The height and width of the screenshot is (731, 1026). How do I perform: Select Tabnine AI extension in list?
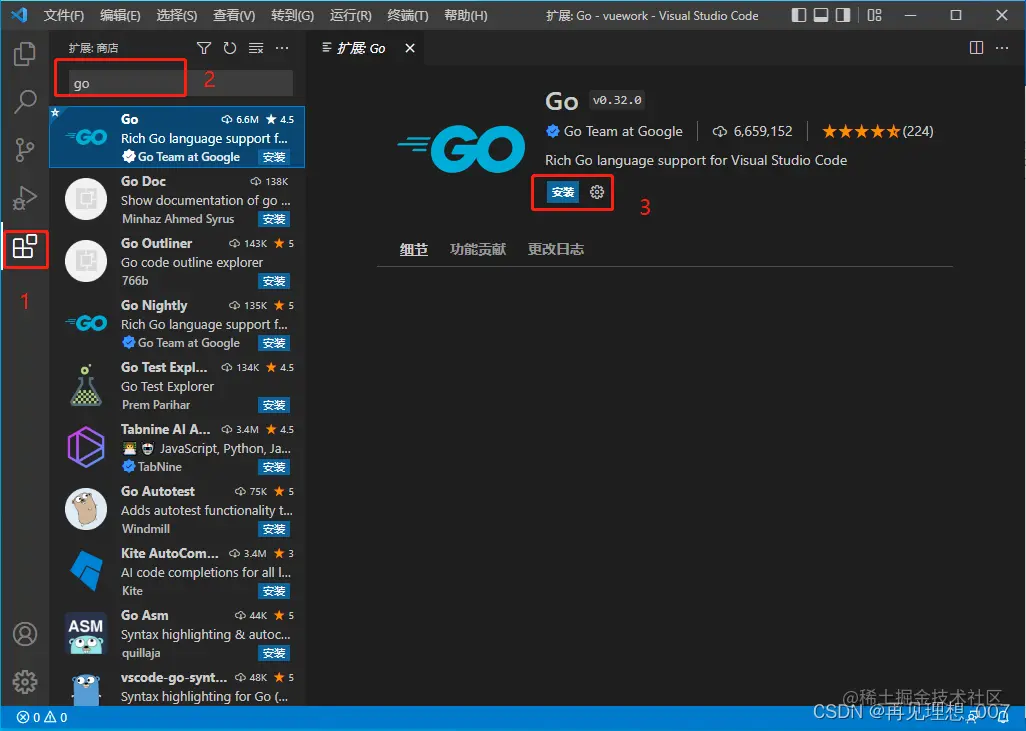coord(177,448)
